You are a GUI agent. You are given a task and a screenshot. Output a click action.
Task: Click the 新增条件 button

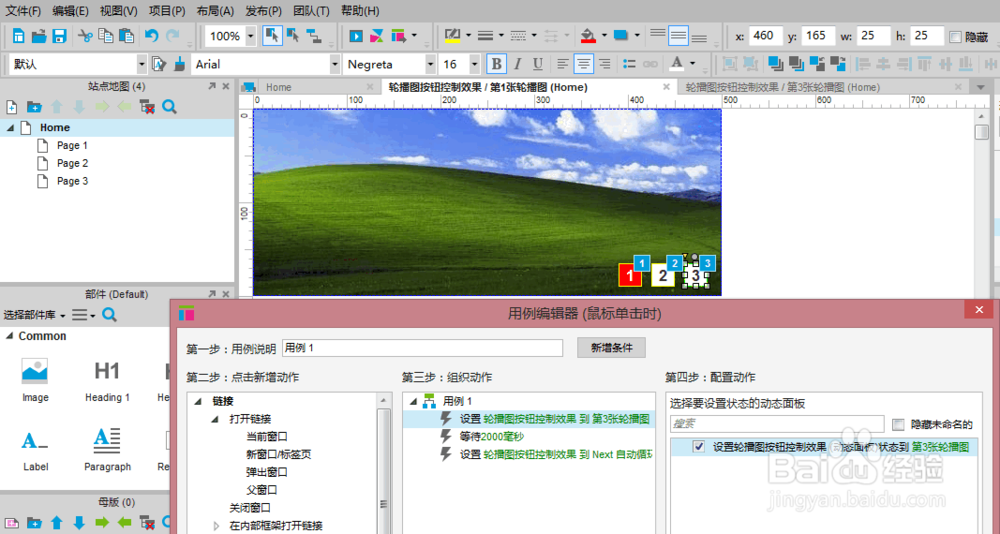[611, 348]
